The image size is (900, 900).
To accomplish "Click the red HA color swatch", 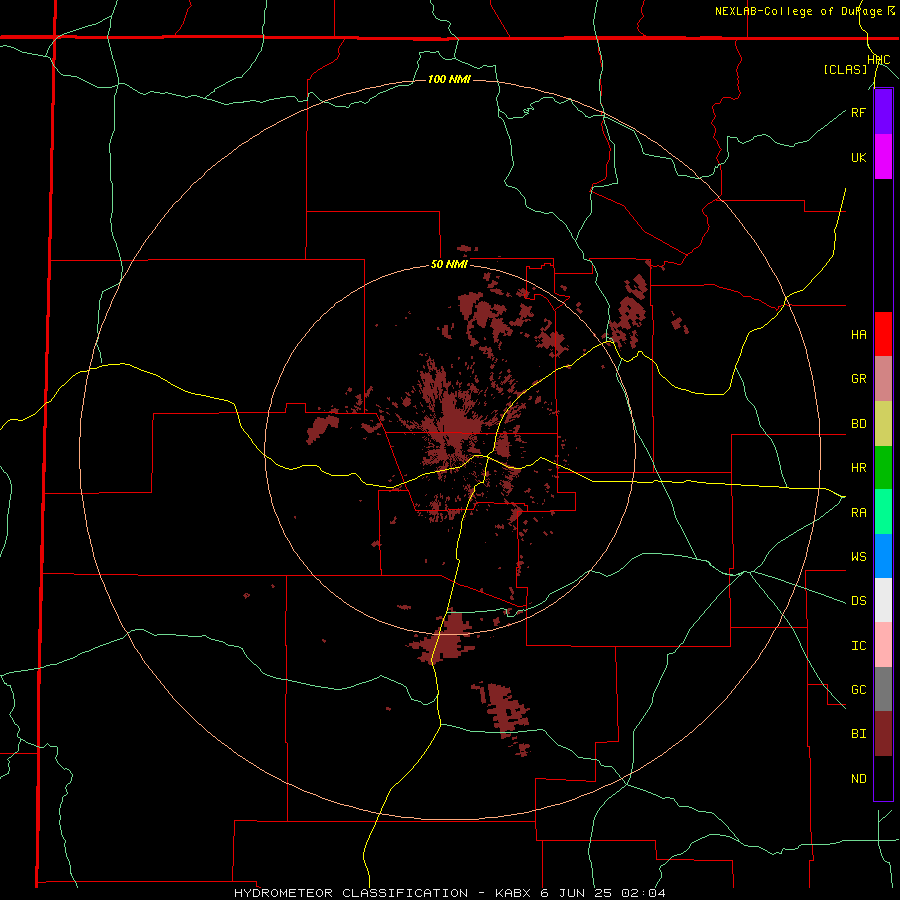I will tap(883, 334).
